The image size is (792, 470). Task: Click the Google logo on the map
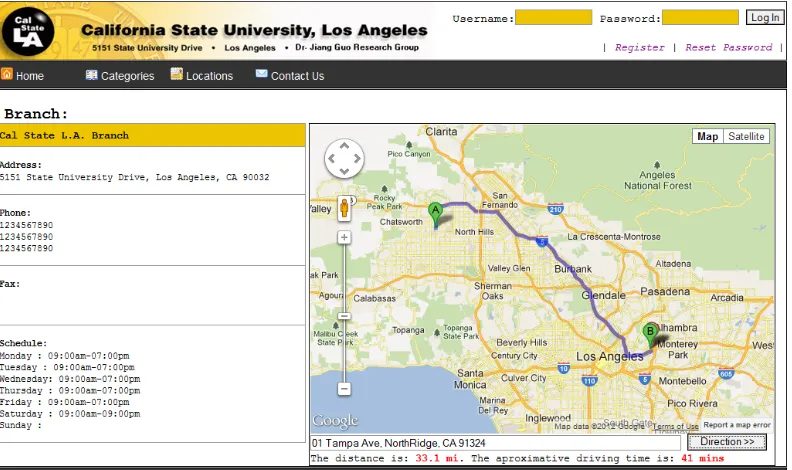[x=335, y=421]
